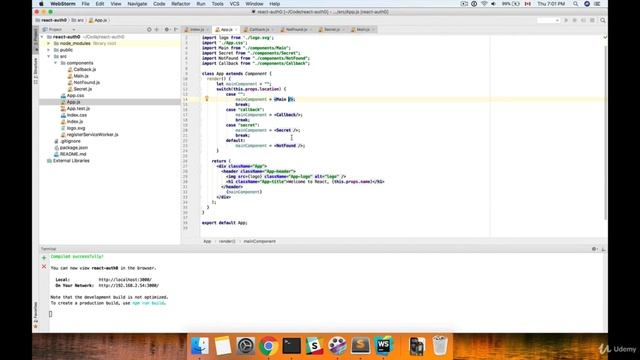Viewport: 640px width, 360px height.
Task: Select Callback.js in the project tree
Action: pyautogui.click(x=81, y=69)
